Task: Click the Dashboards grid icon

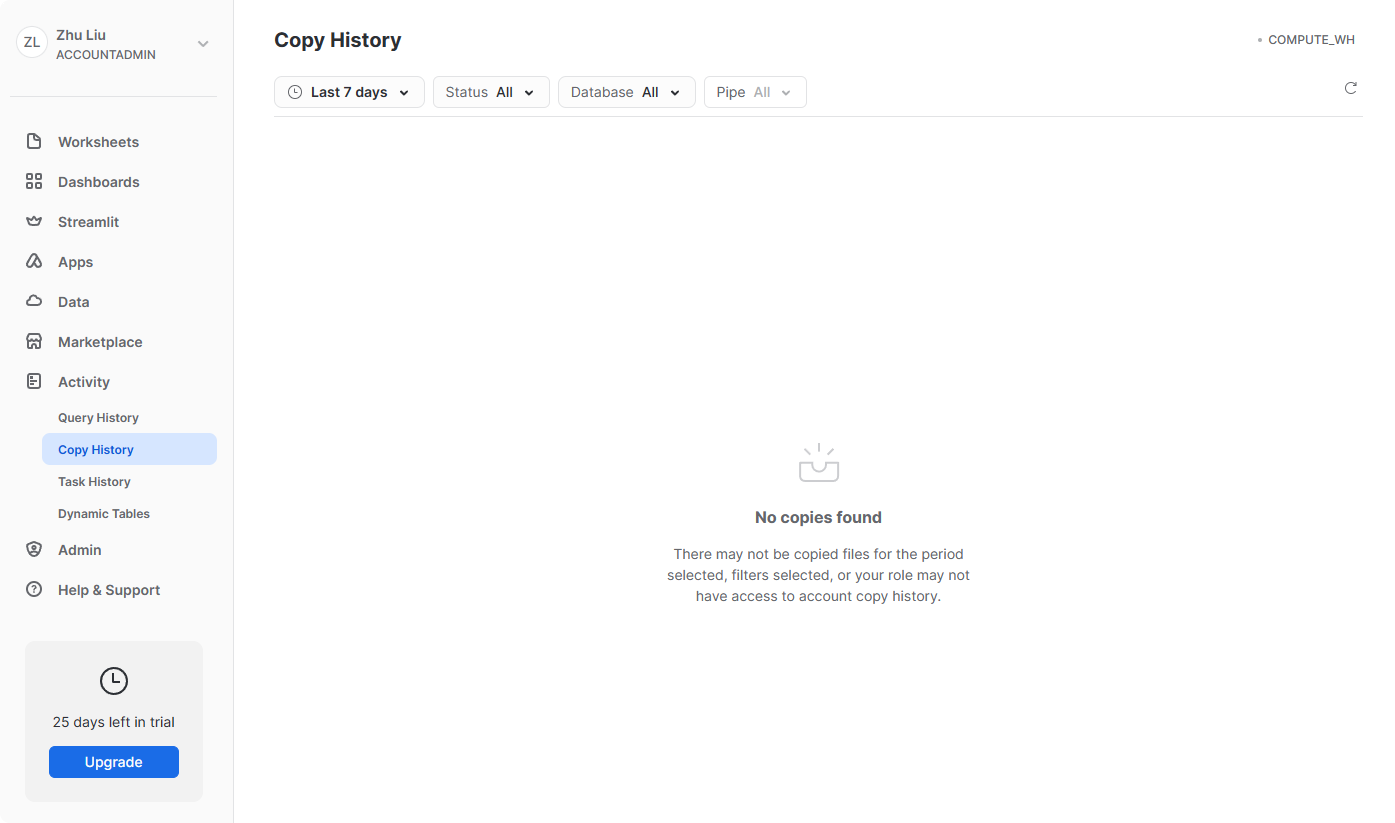Action: click(x=34, y=182)
